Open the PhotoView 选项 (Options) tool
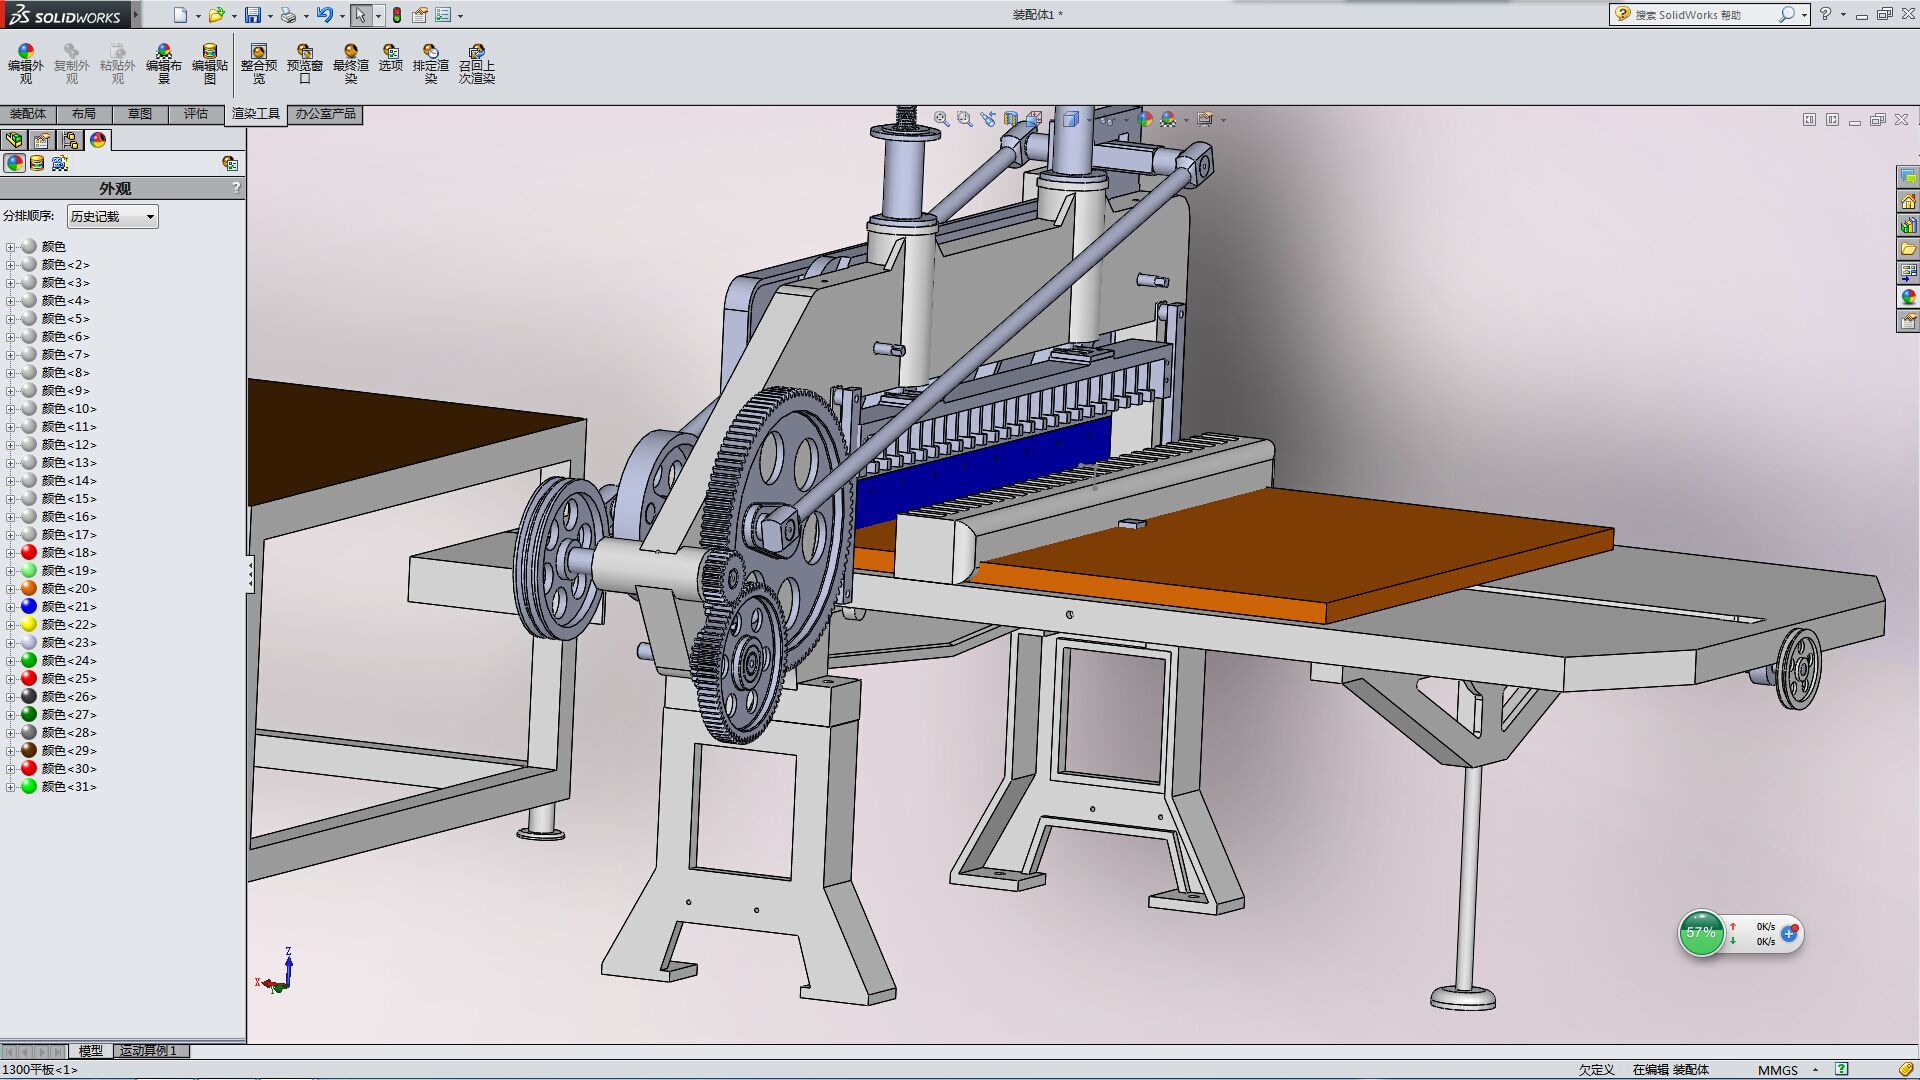Image resolution: width=1920 pixels, height=1080 pixels. pos(389,62)
